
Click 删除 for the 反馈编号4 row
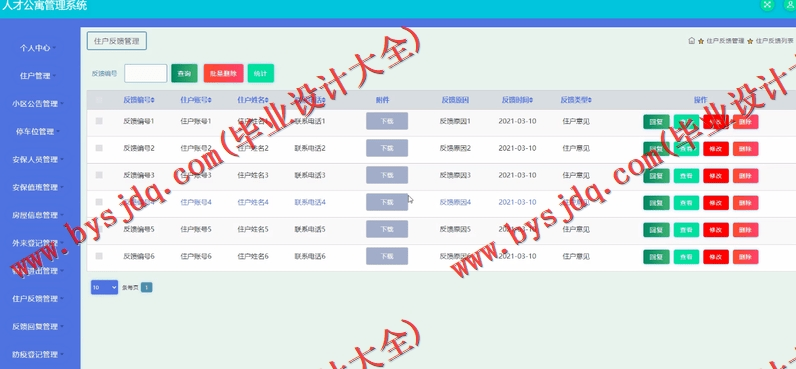746,203
